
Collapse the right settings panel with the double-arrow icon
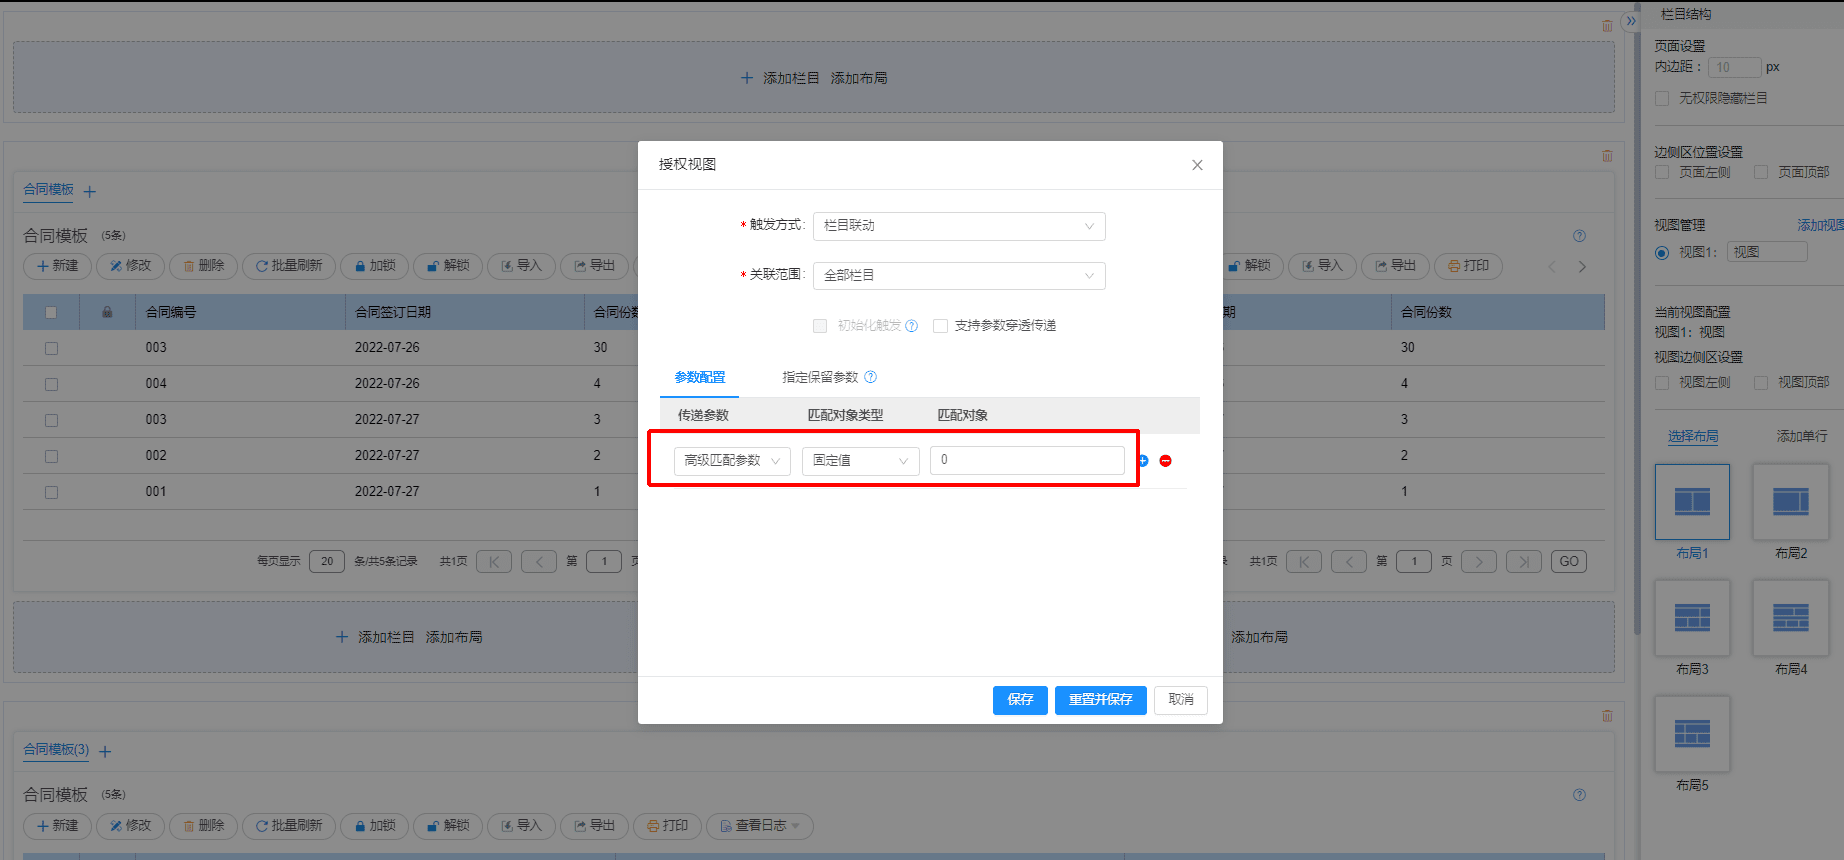click(1631, 20)
